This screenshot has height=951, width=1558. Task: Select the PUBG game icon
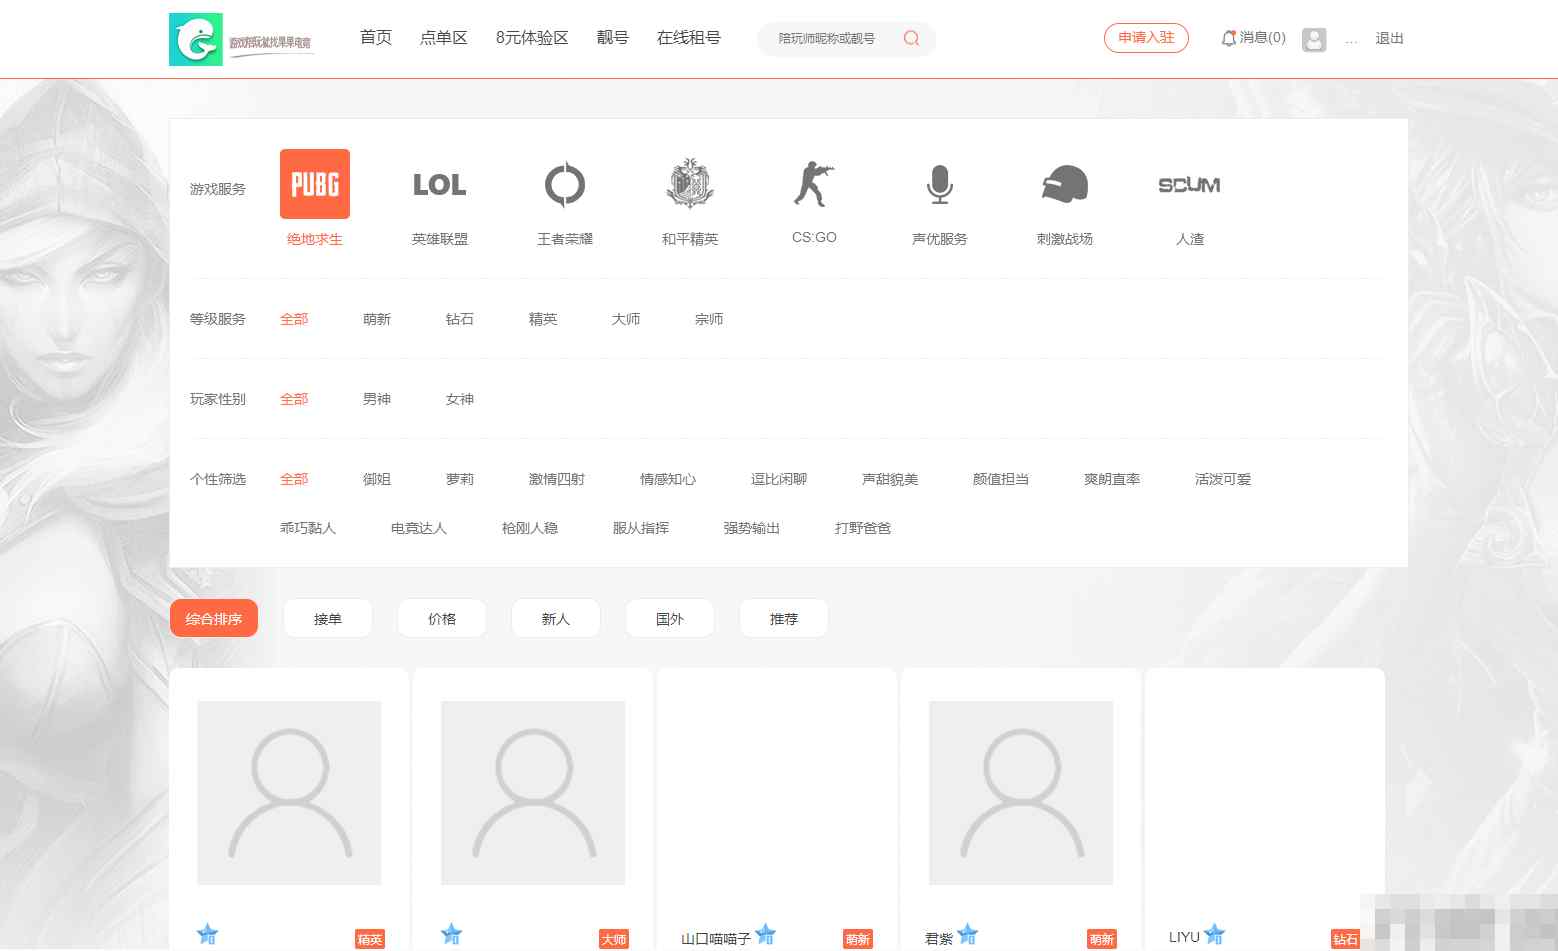tap(314, 184)
